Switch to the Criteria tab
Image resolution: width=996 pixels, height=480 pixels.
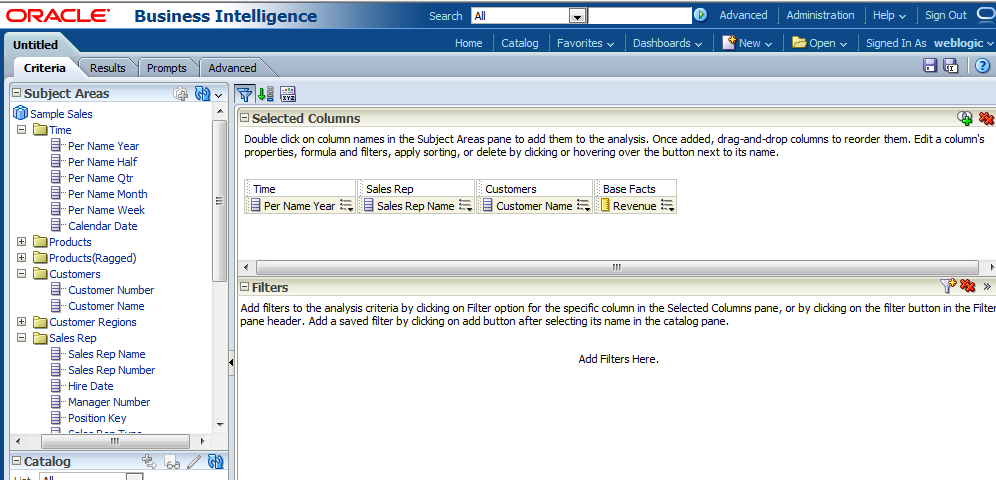(x=44, y=67)
